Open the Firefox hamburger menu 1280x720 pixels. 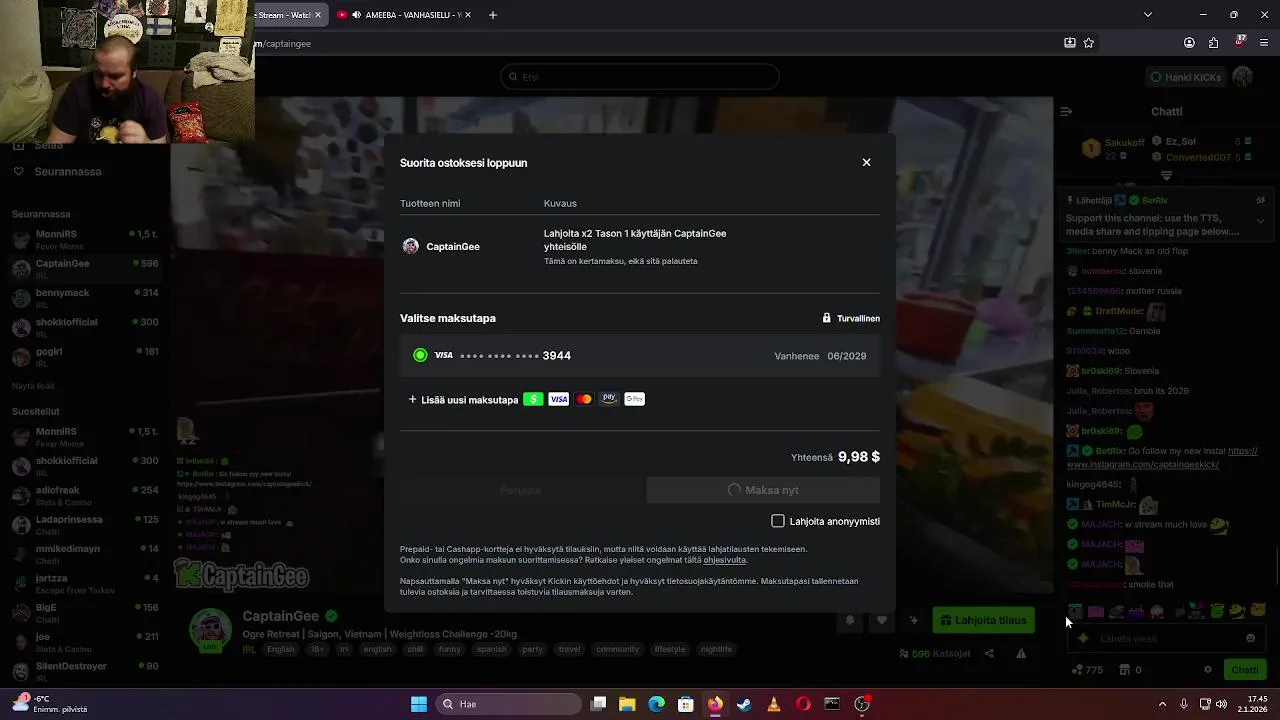pos(1265,43)
